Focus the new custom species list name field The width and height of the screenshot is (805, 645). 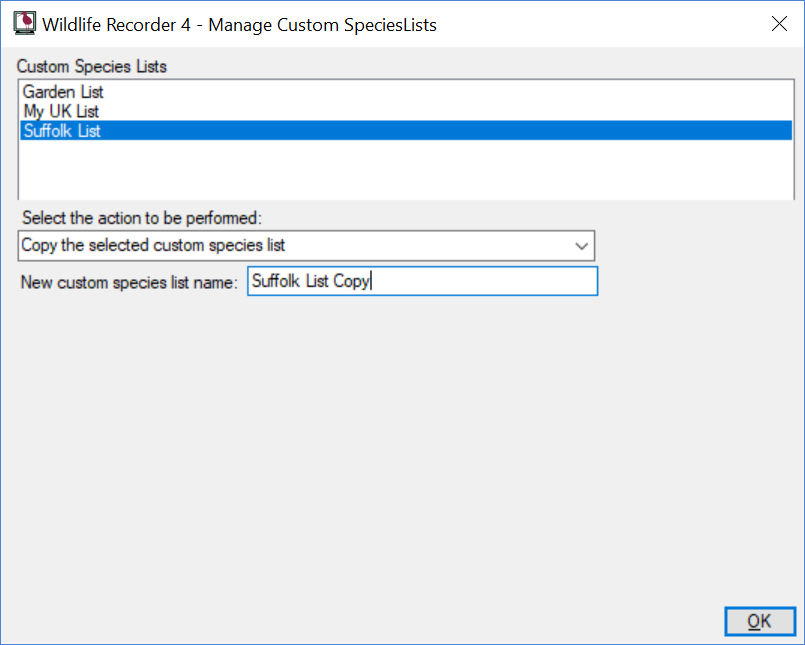[423, 281]
